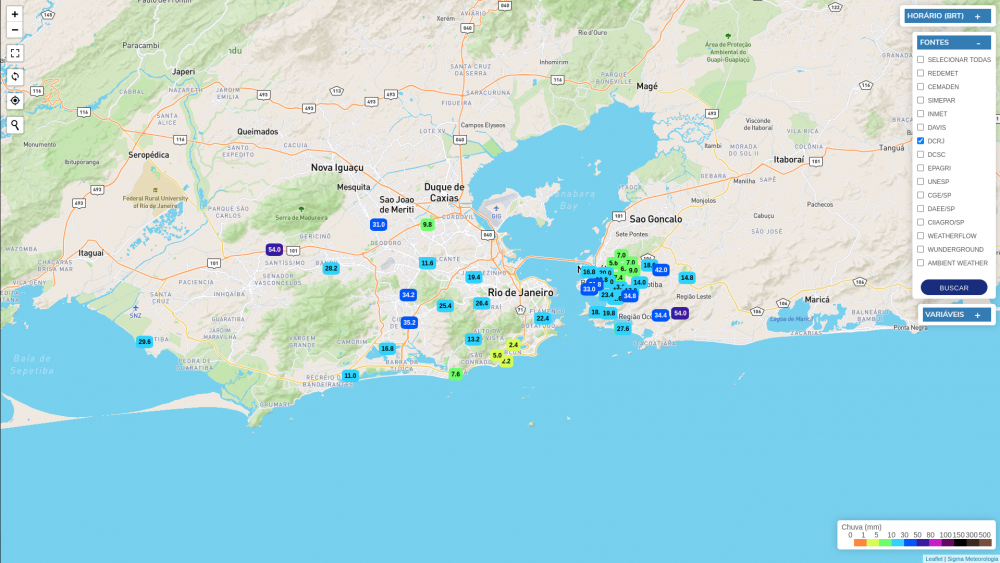The image size is (1000, 563).
Task: Click the BUSCAR button
Action: coord(953,288)
